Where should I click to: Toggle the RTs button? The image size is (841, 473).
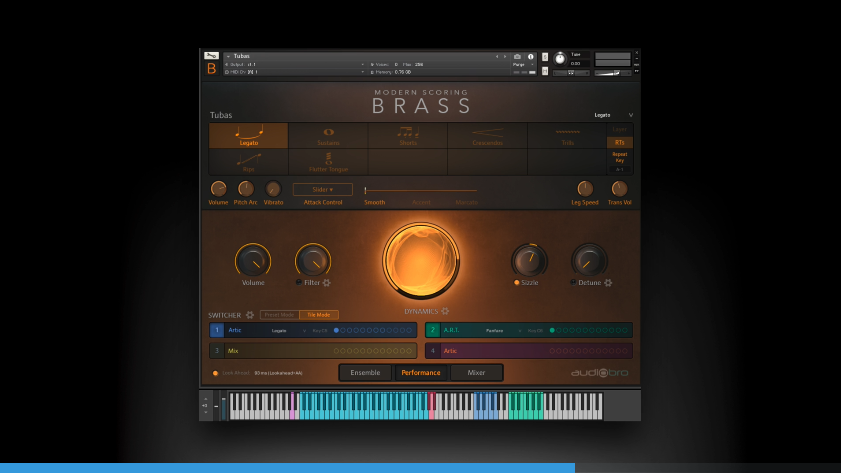tap(619, 142)
